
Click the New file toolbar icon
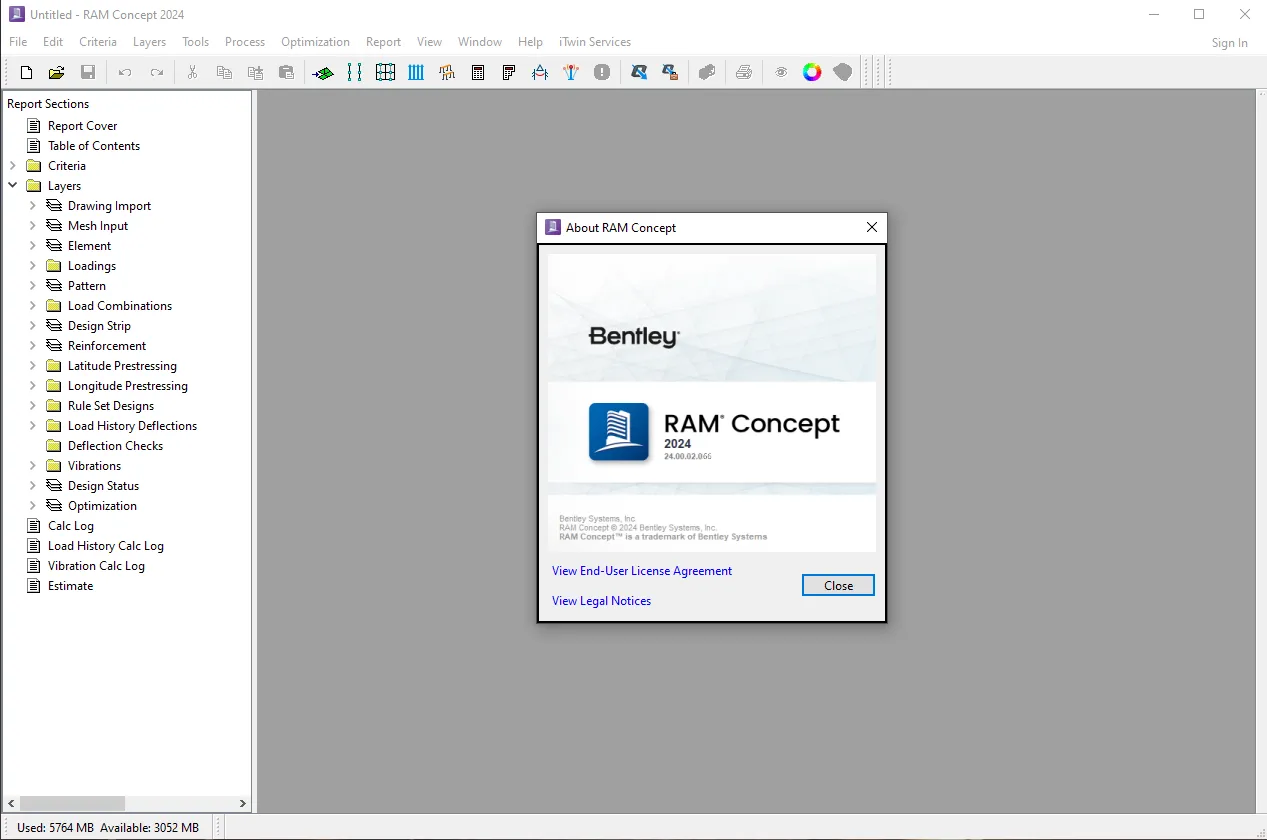[x=27, y=72]
